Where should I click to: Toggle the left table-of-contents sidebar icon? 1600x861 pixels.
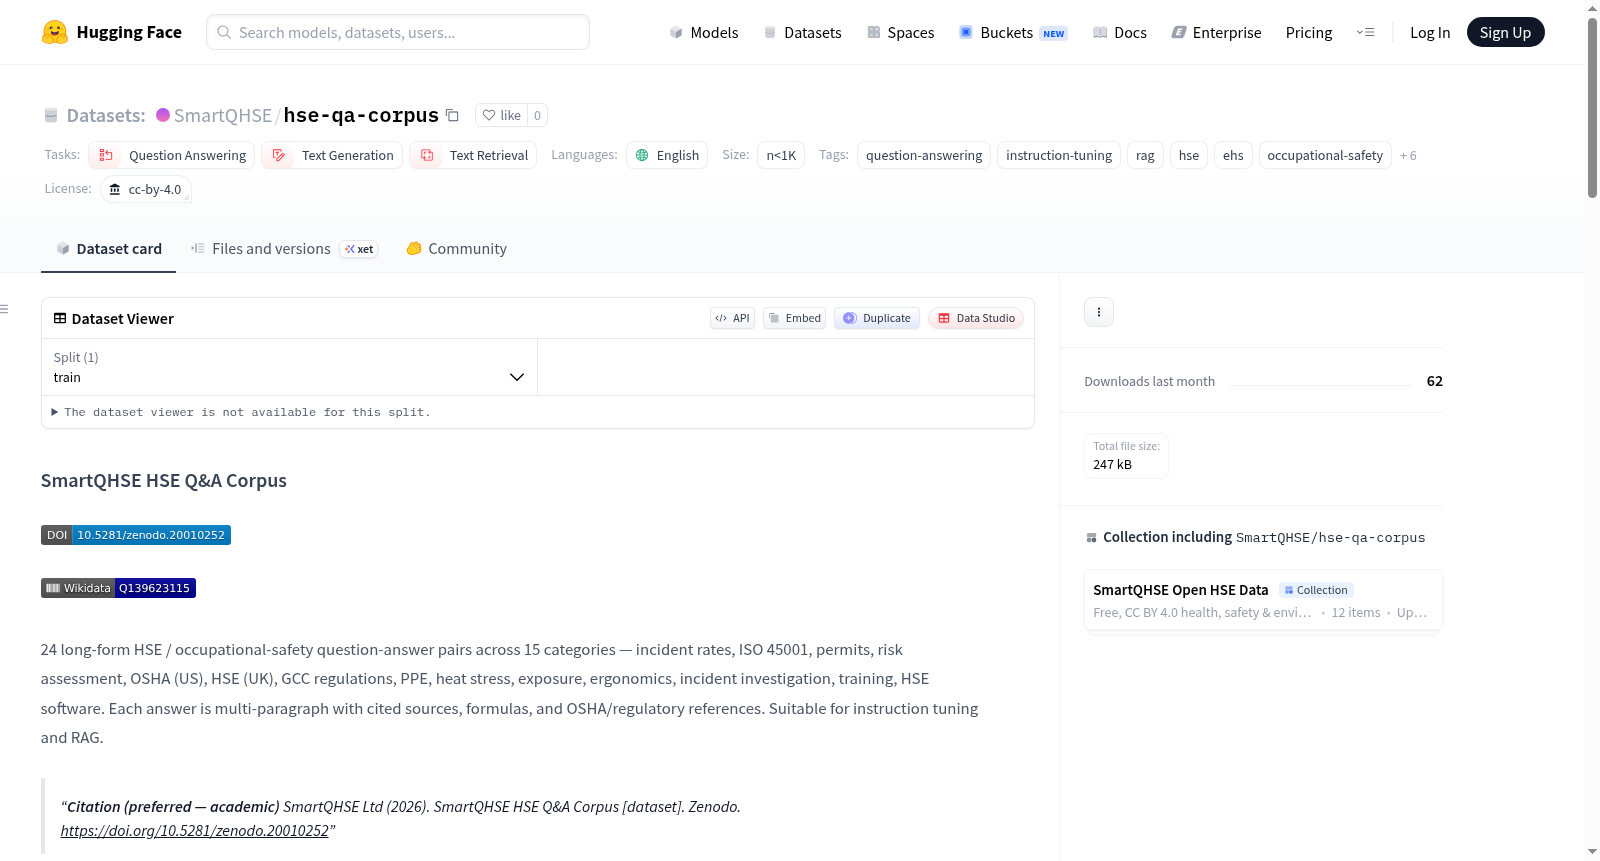[4, 309]
